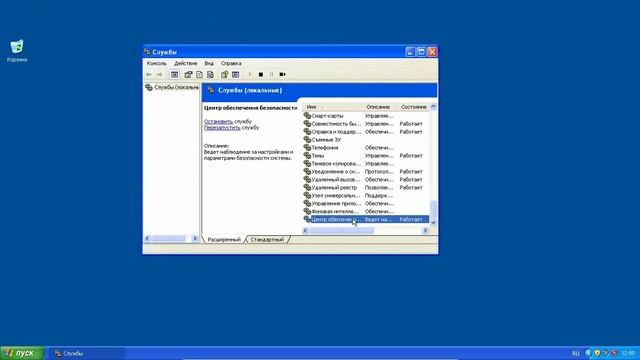Toggle the console tree show/hide toolbar icon
640x360 pixels.
(174, 74)
